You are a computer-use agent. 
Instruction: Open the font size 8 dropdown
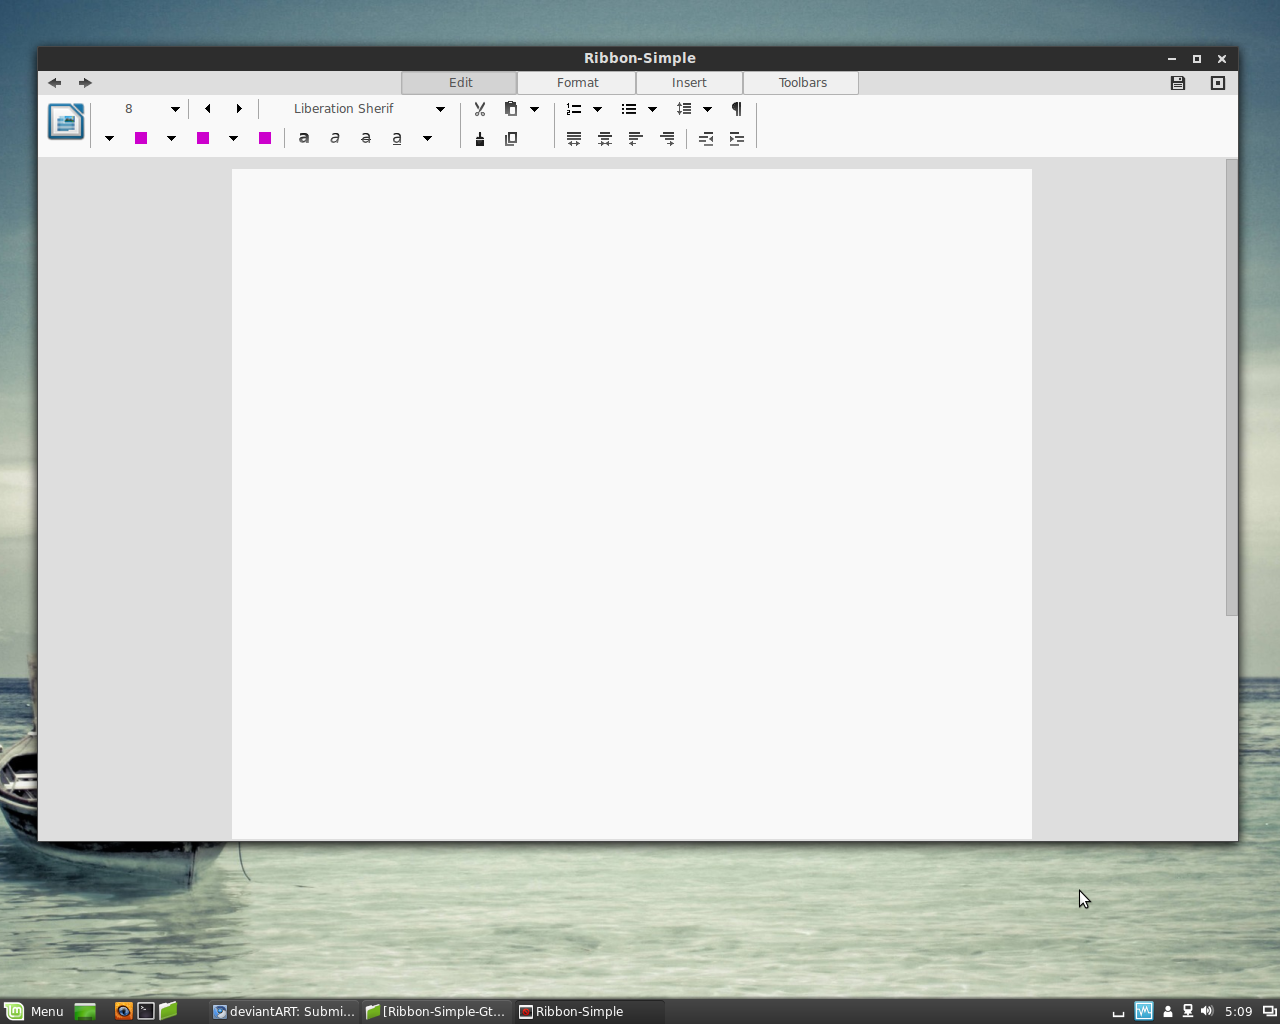175,109
